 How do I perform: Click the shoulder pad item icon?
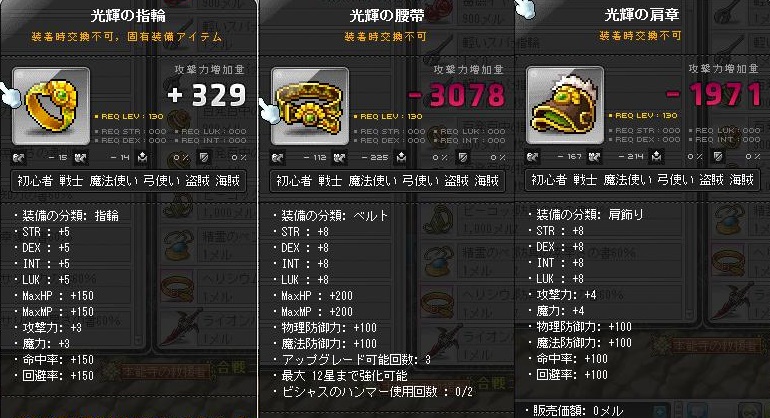pyautogui.click(x=565, y=105)
